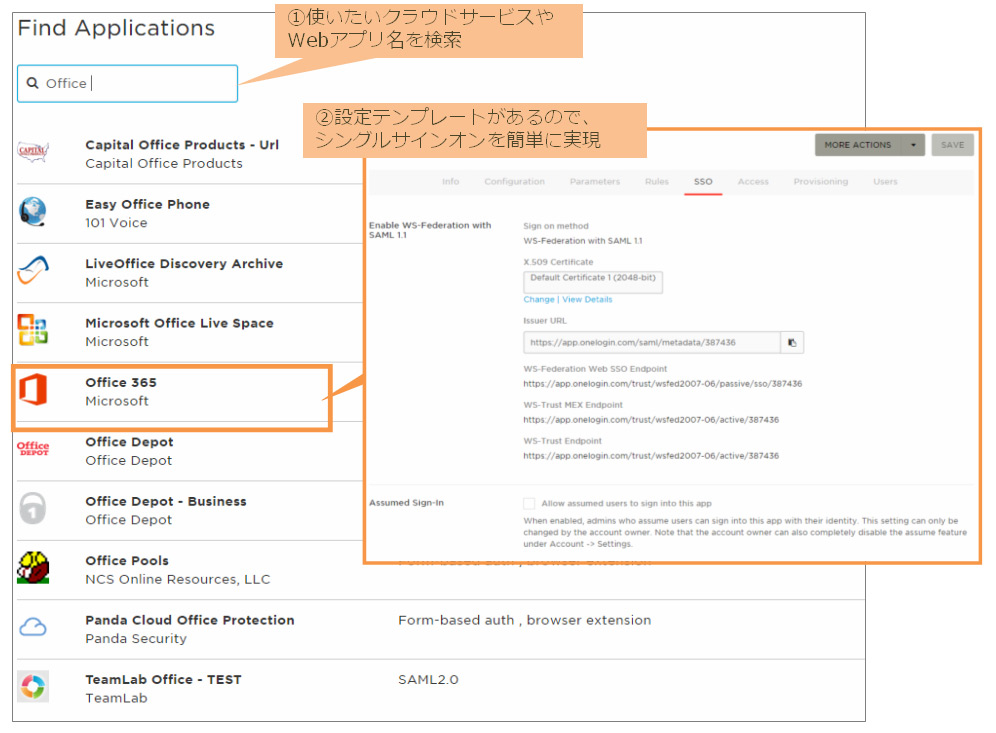996x733 pixels.
Task: Open the Configuration tab
Action: (x=515, y=182)
